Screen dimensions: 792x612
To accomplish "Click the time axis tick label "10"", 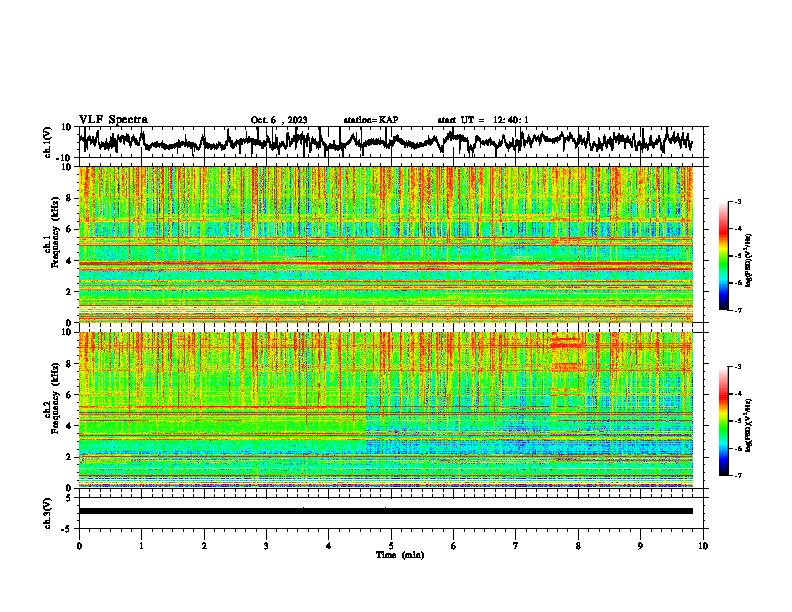I will 703,546.
